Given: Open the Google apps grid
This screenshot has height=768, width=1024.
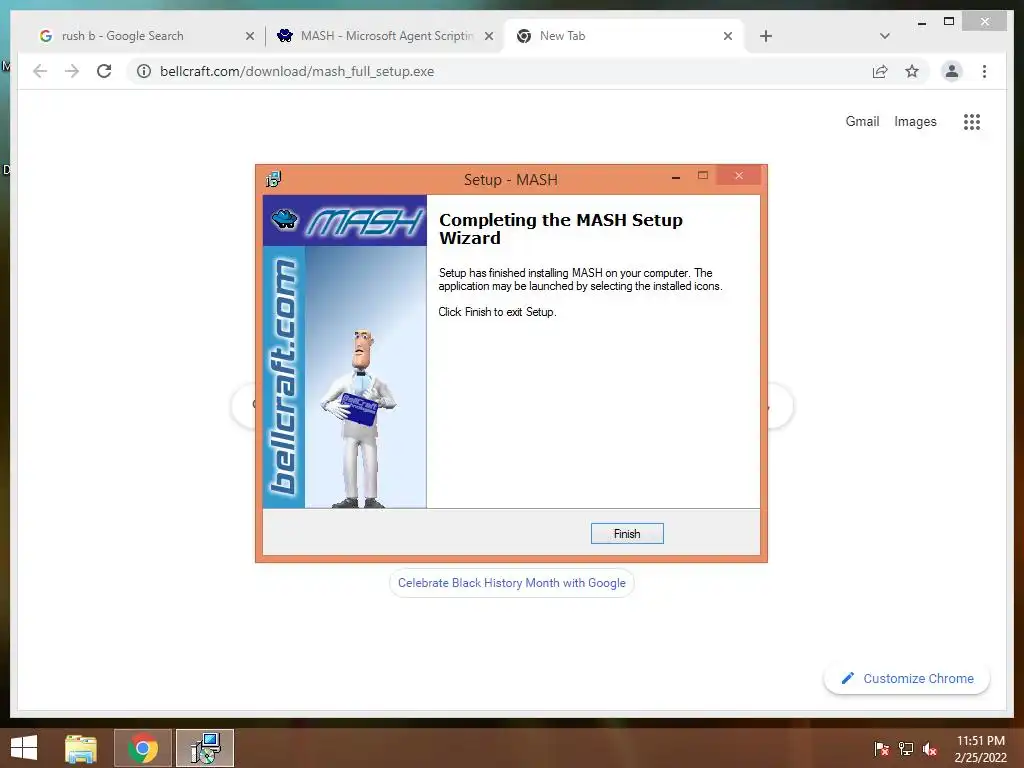Looking at the screenshot, I should click(972, 121).
